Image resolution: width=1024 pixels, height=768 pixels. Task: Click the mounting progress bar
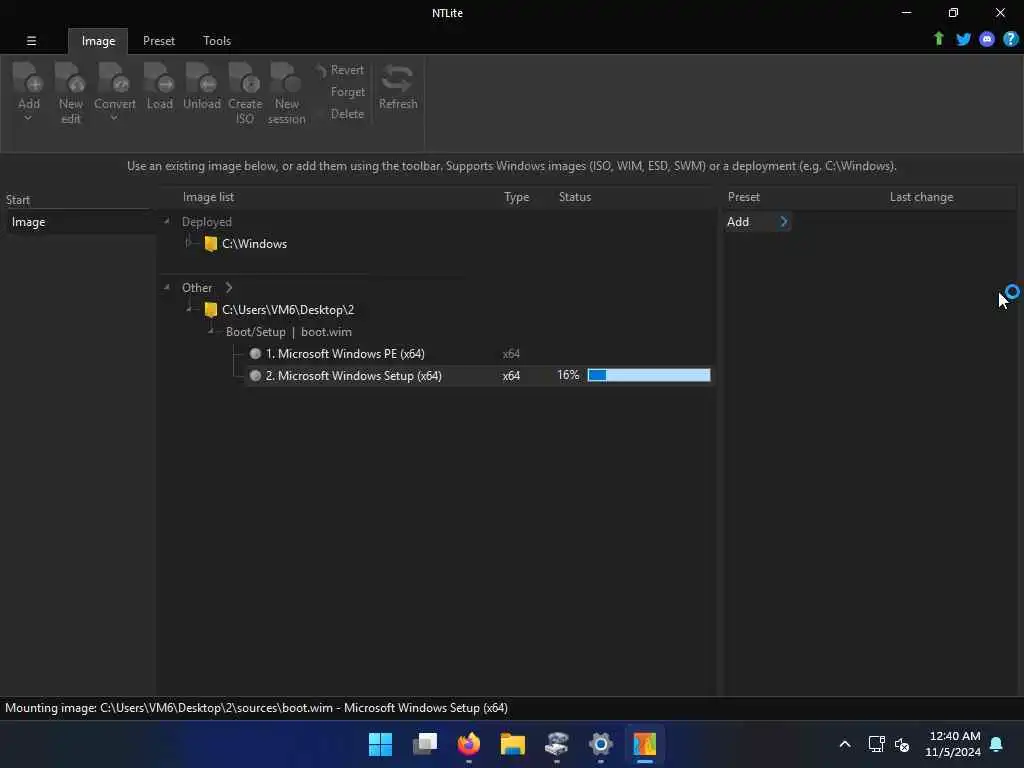[648, 375]
